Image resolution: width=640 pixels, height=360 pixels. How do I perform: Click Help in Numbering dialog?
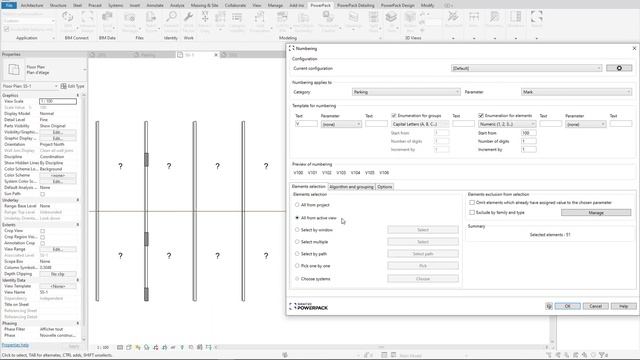[x=623, y=306]
